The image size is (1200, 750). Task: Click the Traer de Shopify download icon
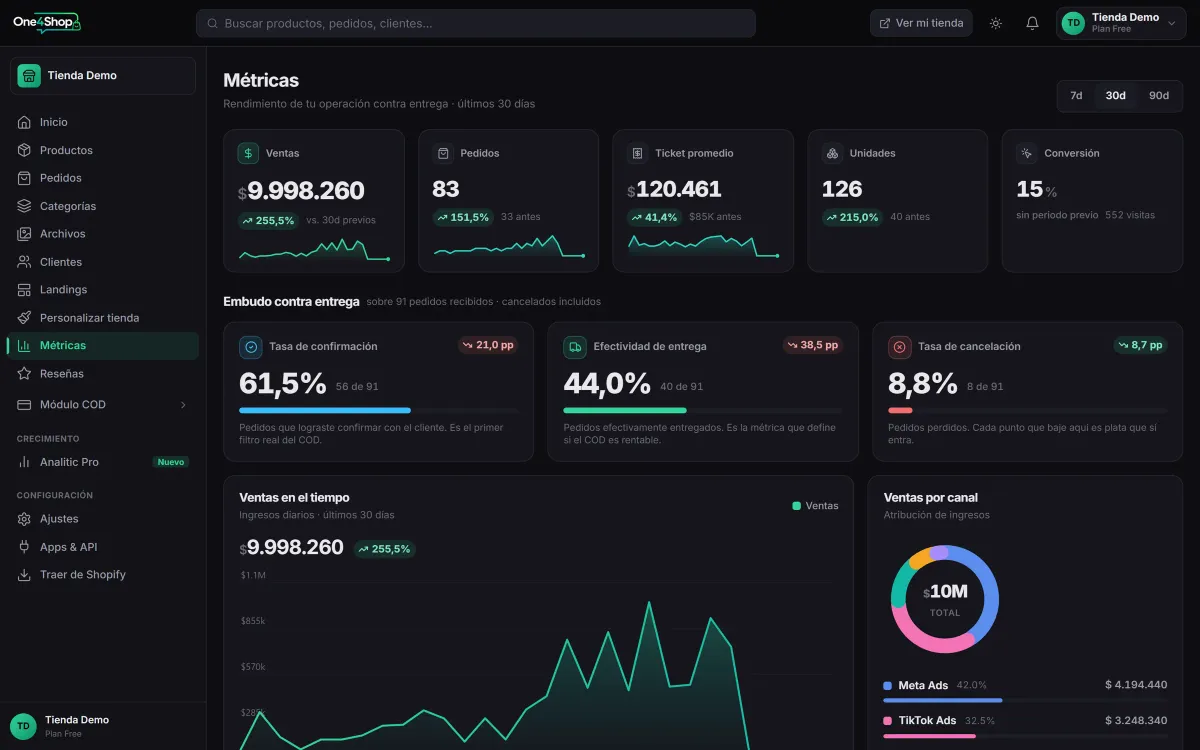click(24, 575)
